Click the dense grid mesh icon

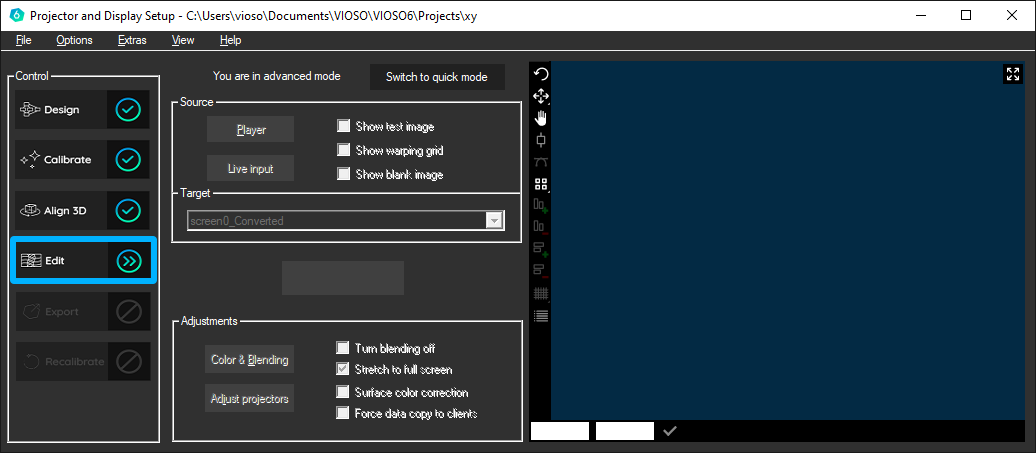tap(540, 293)
